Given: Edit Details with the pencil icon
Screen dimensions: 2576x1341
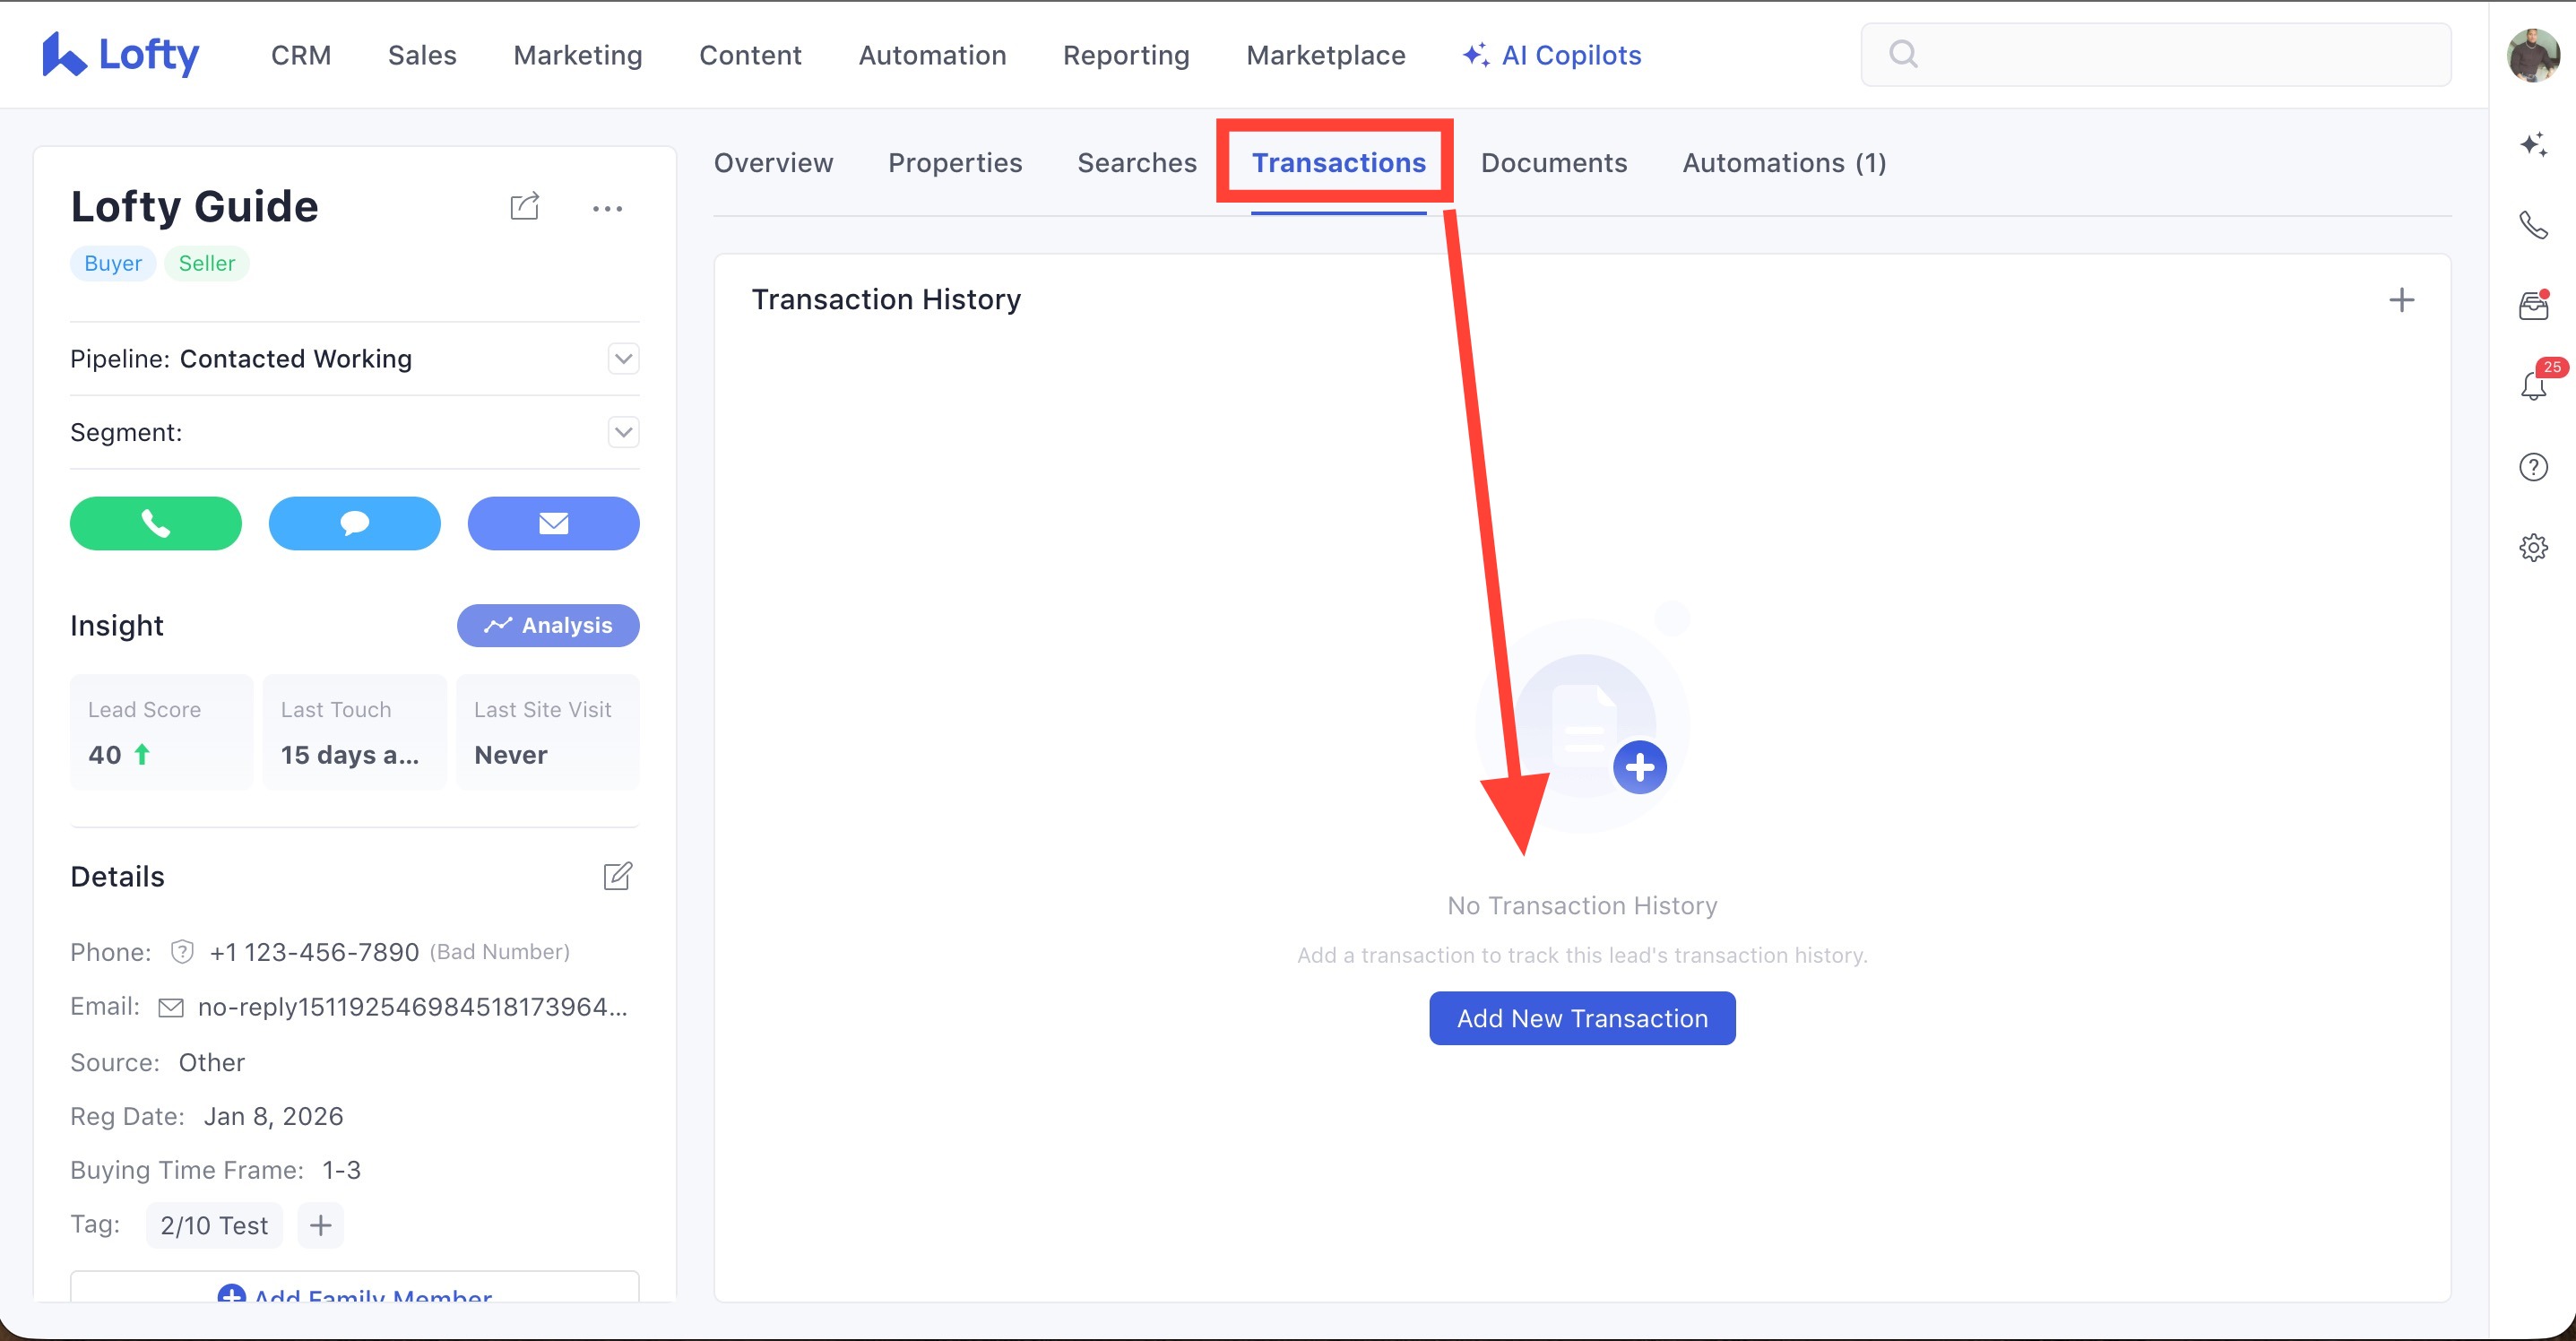Looking at the screenshot, I should [617, 876].
